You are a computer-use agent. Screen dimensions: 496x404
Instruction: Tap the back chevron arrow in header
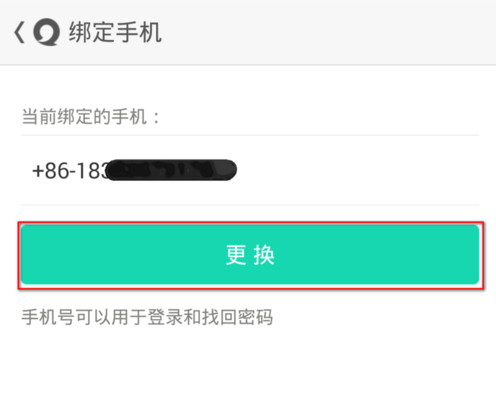[19, 32]
